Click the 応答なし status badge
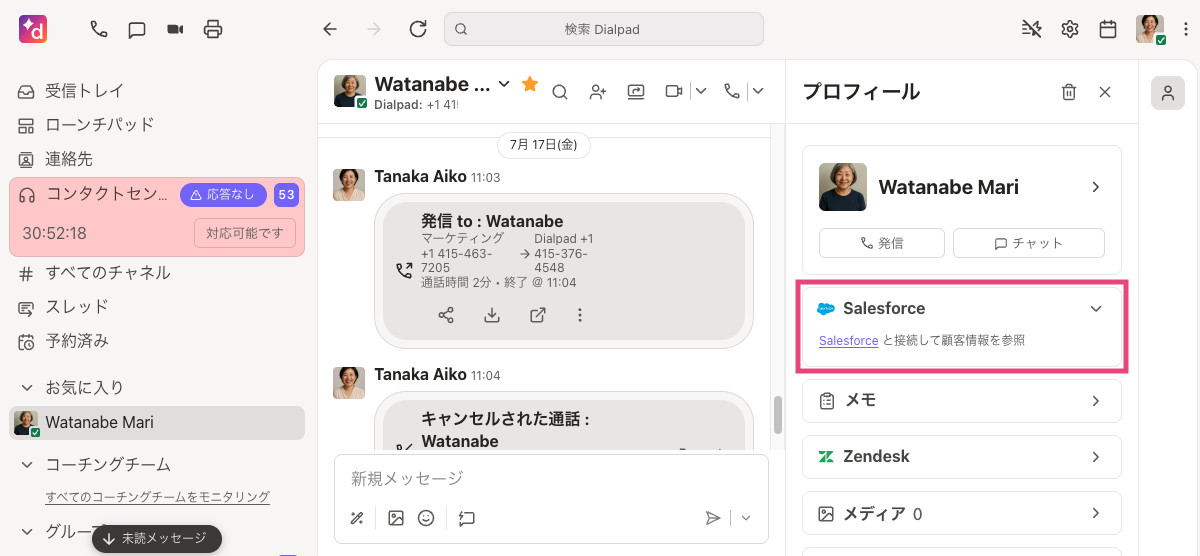 coord(223,194)
